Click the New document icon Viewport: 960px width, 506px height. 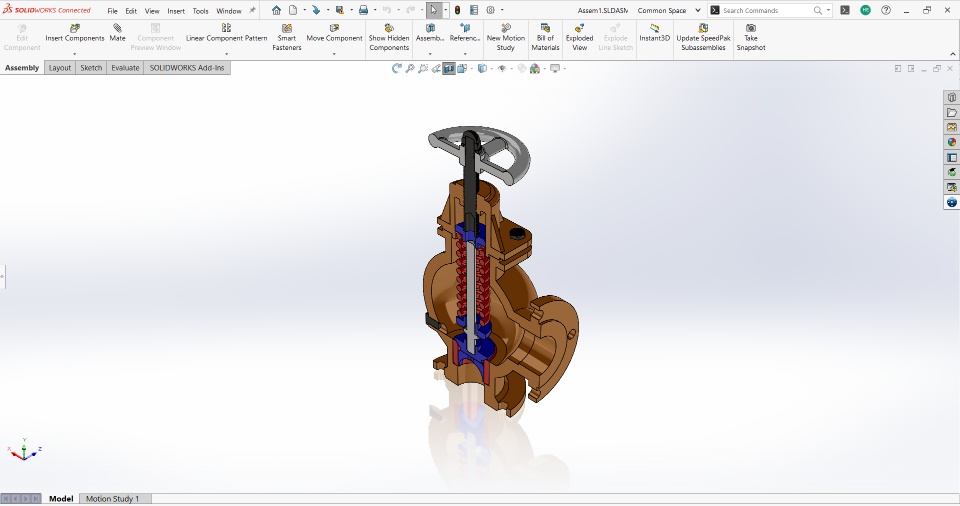pos(293,10)
